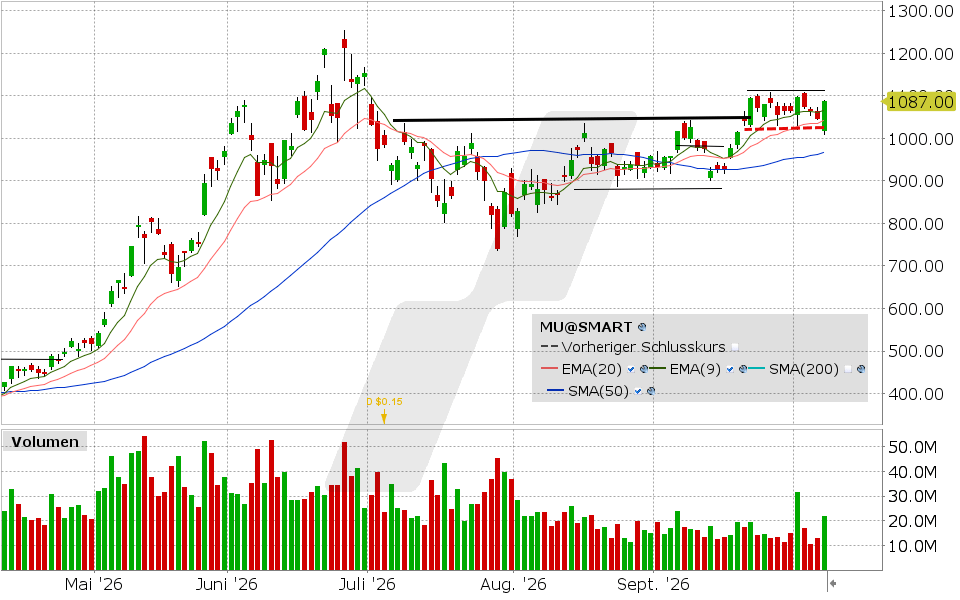Click the Vorheriger Schlusskurs legend text
Image resolution: width=960 pixels, height=600 pixels.
pyautogui.click(x=643, y=347)
